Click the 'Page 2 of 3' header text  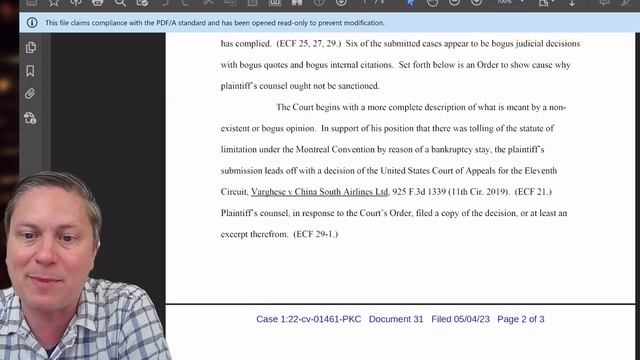[x=521, y=319]
